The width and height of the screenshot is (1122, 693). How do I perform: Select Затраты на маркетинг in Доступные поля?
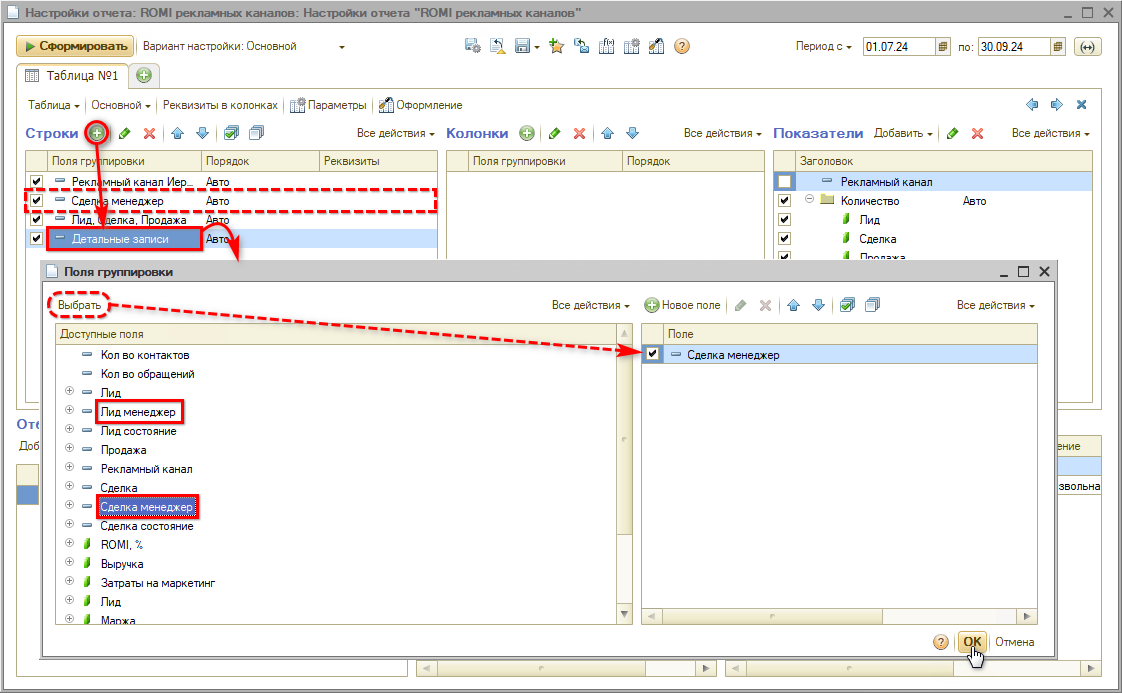[157, 583]
